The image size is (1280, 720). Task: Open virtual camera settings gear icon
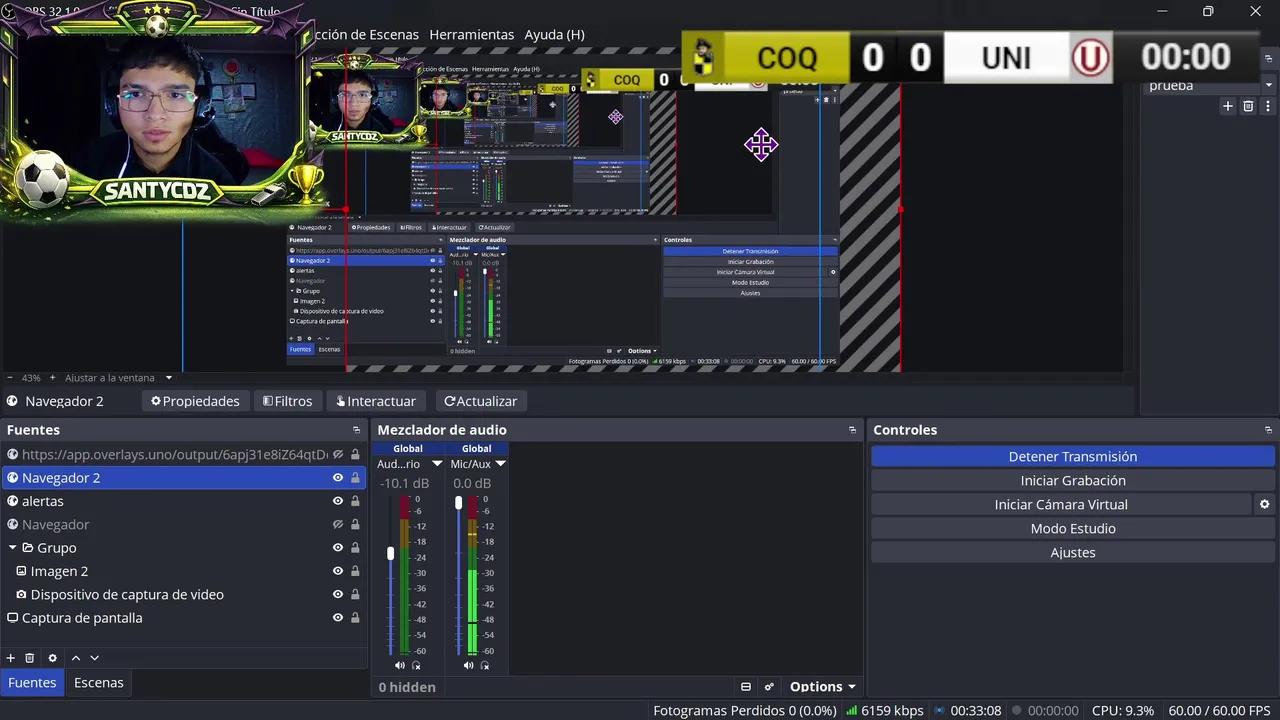pos(1264,505)
